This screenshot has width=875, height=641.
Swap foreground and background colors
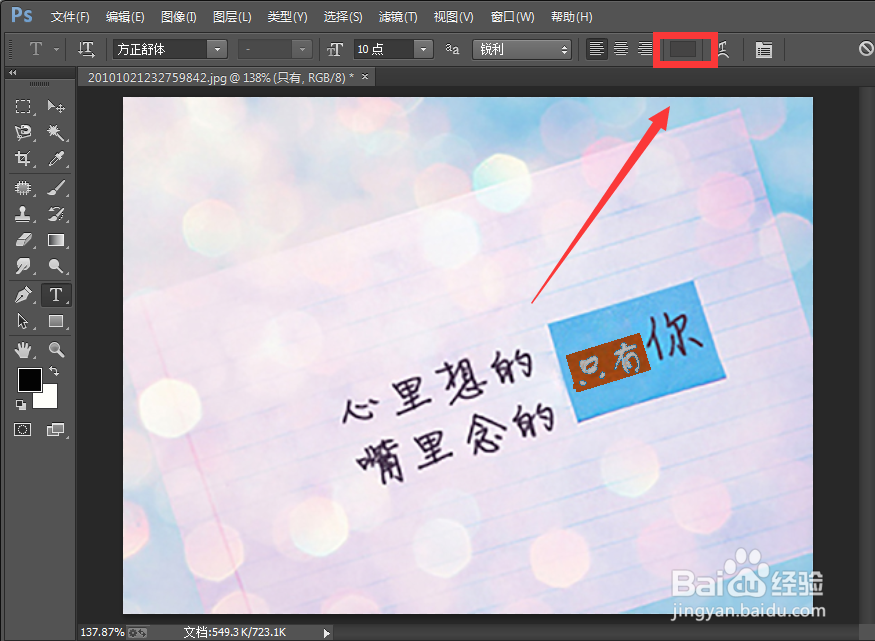point(54,371)
